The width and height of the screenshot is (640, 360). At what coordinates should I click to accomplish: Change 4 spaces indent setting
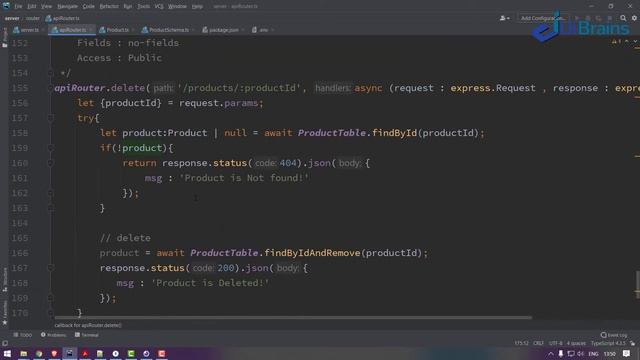pos(576,344)
